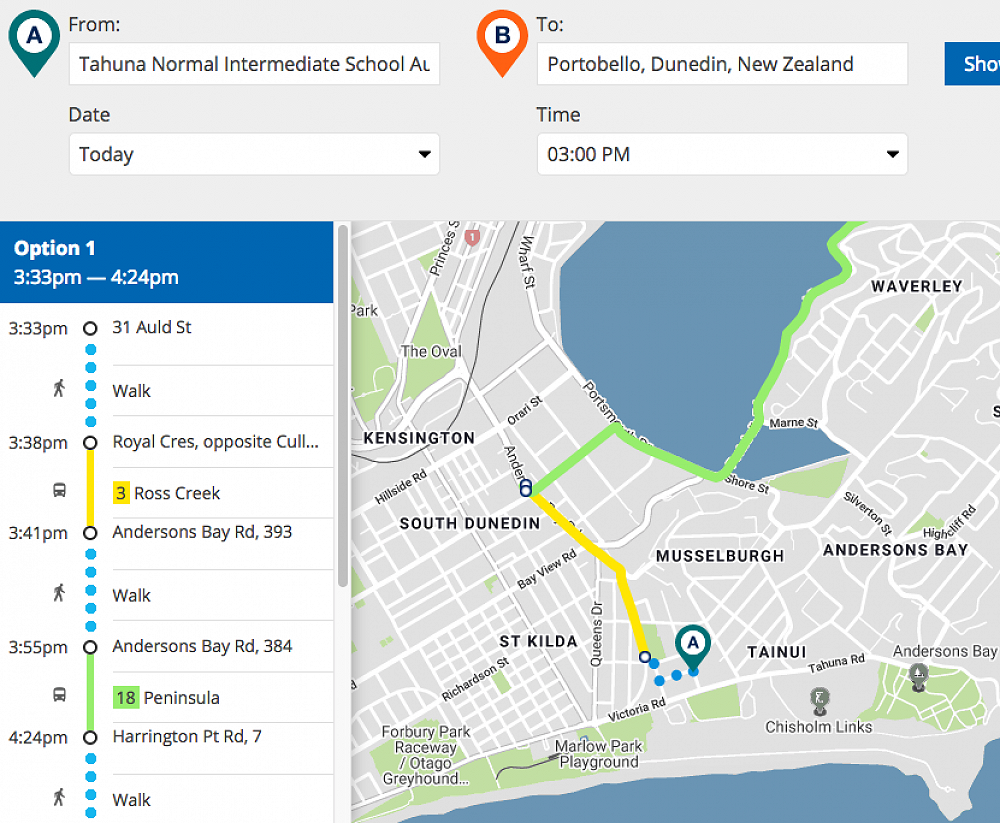Viewport: 1000px width, 823px height.
Task: Click walking icon below 31 Auld St
Action: [60, 390]
